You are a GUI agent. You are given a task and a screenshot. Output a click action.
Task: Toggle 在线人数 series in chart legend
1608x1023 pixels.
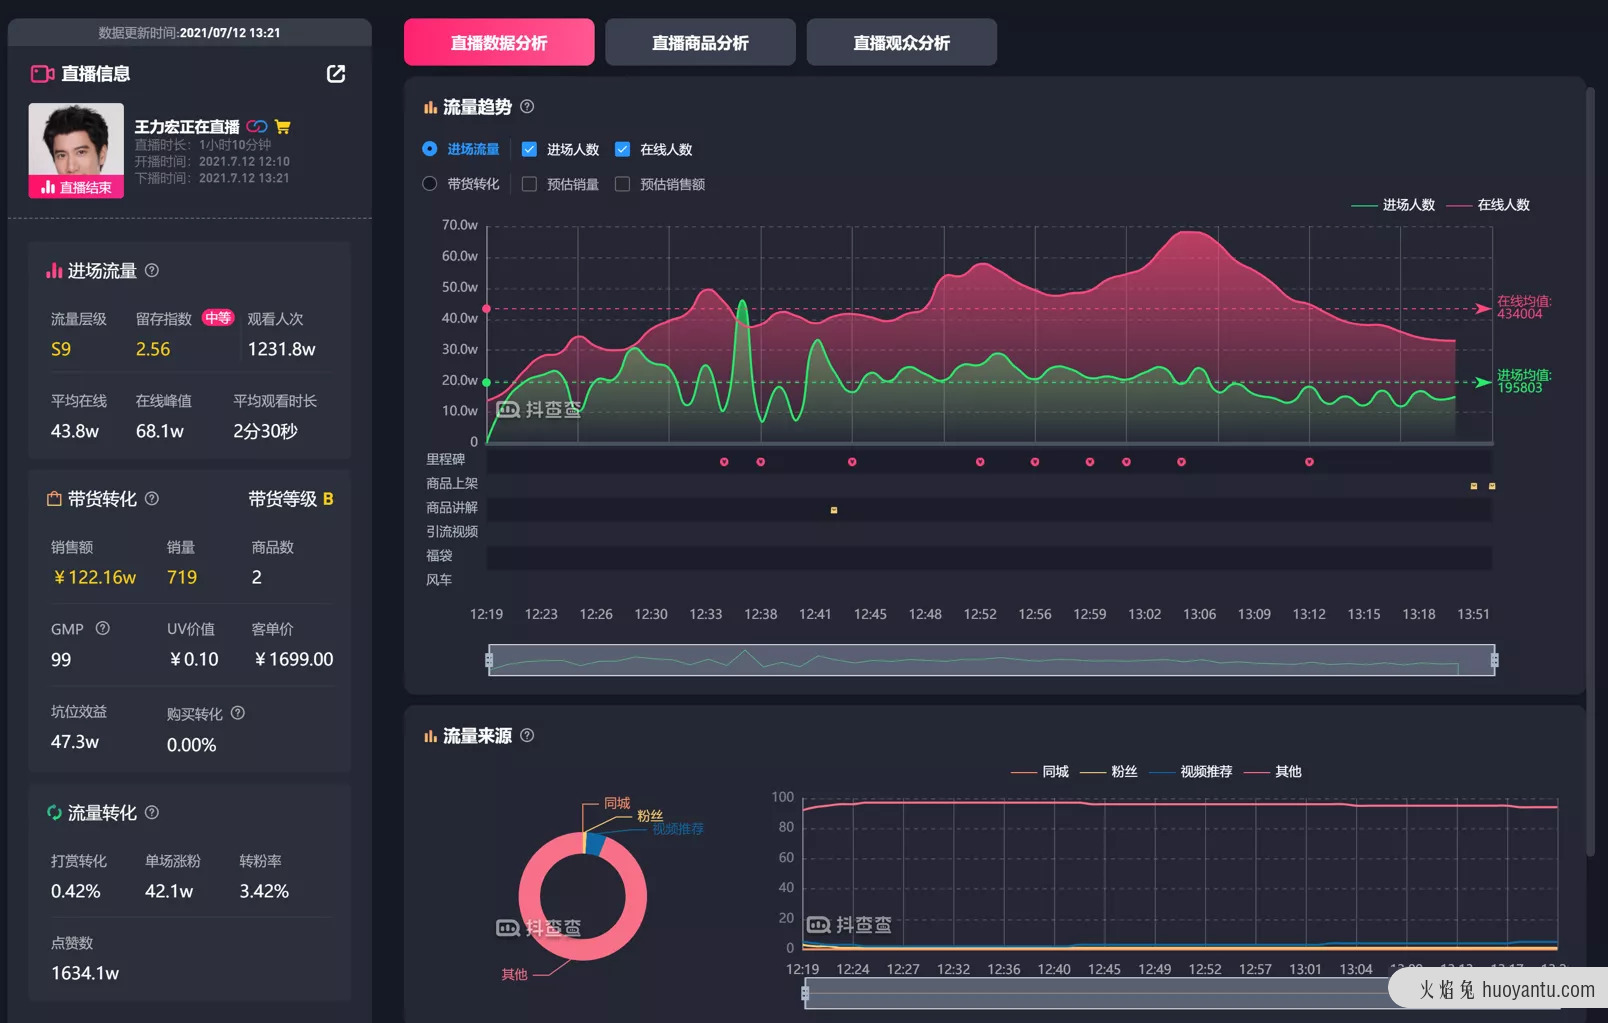click(x=1488, y=205)
